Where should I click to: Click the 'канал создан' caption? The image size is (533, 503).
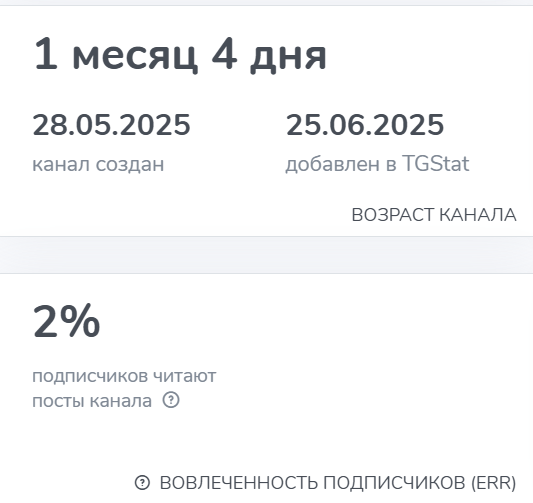pos(98,164)
